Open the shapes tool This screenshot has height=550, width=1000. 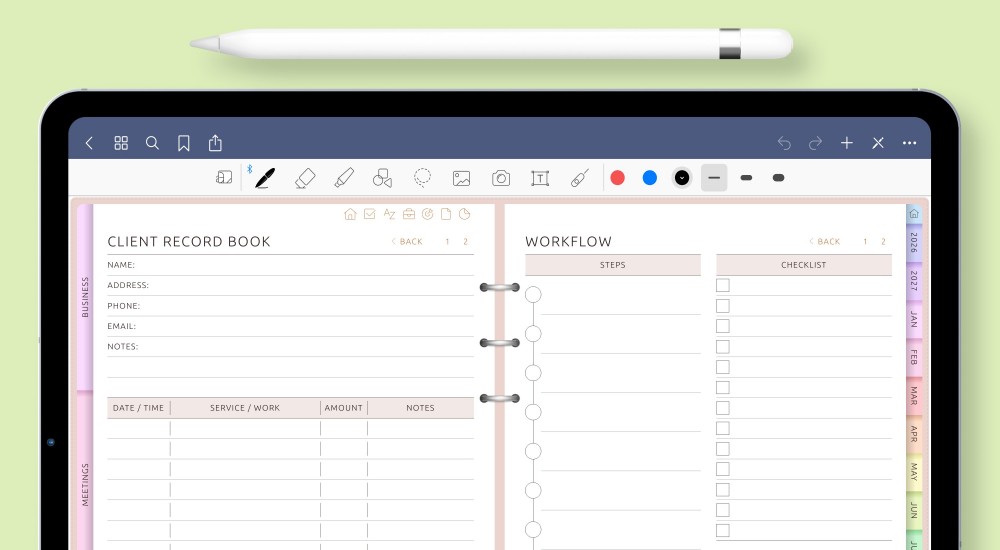coord(382,178)
